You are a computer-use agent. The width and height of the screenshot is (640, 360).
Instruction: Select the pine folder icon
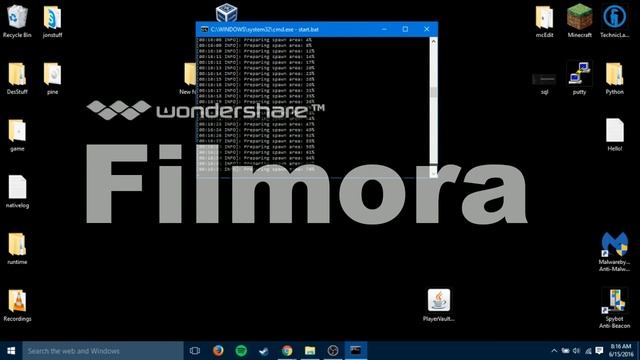[52, 78]
